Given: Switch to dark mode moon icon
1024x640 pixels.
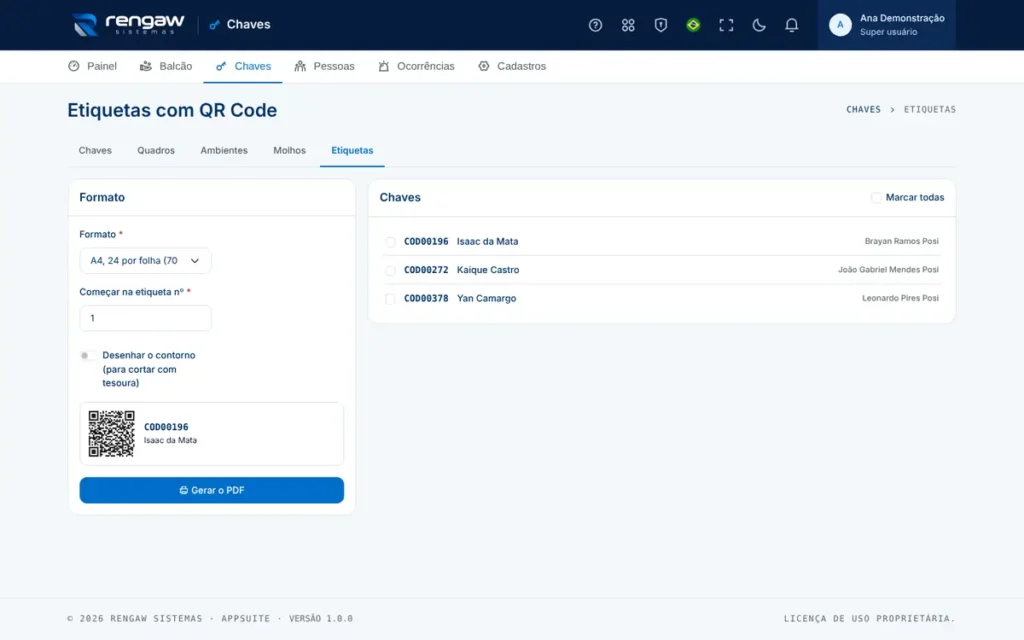Looking at the screenshot, I should (758, 25).
